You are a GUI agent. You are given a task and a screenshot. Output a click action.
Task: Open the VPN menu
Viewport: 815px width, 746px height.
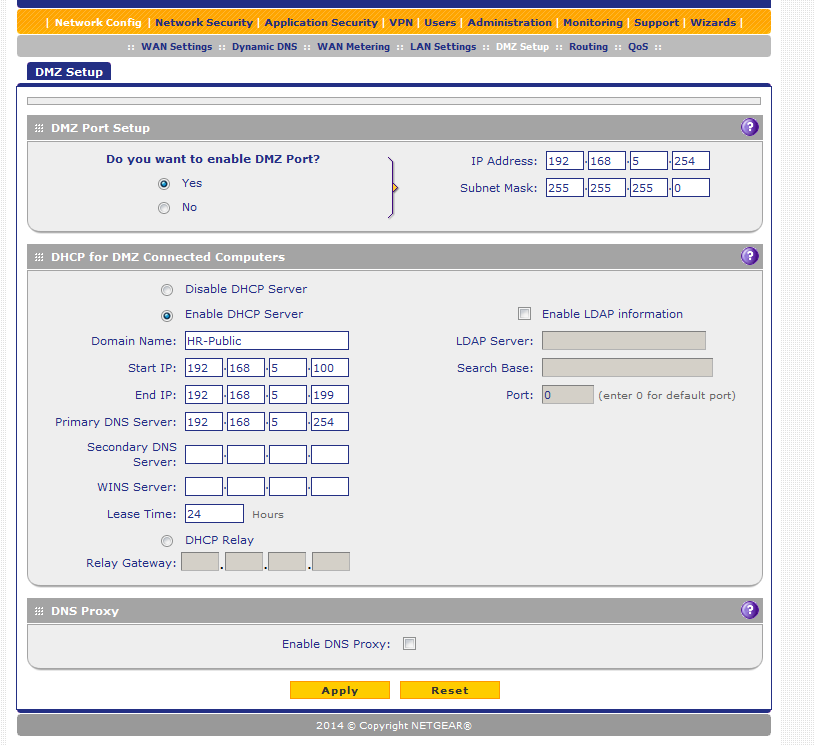point(400,22)
